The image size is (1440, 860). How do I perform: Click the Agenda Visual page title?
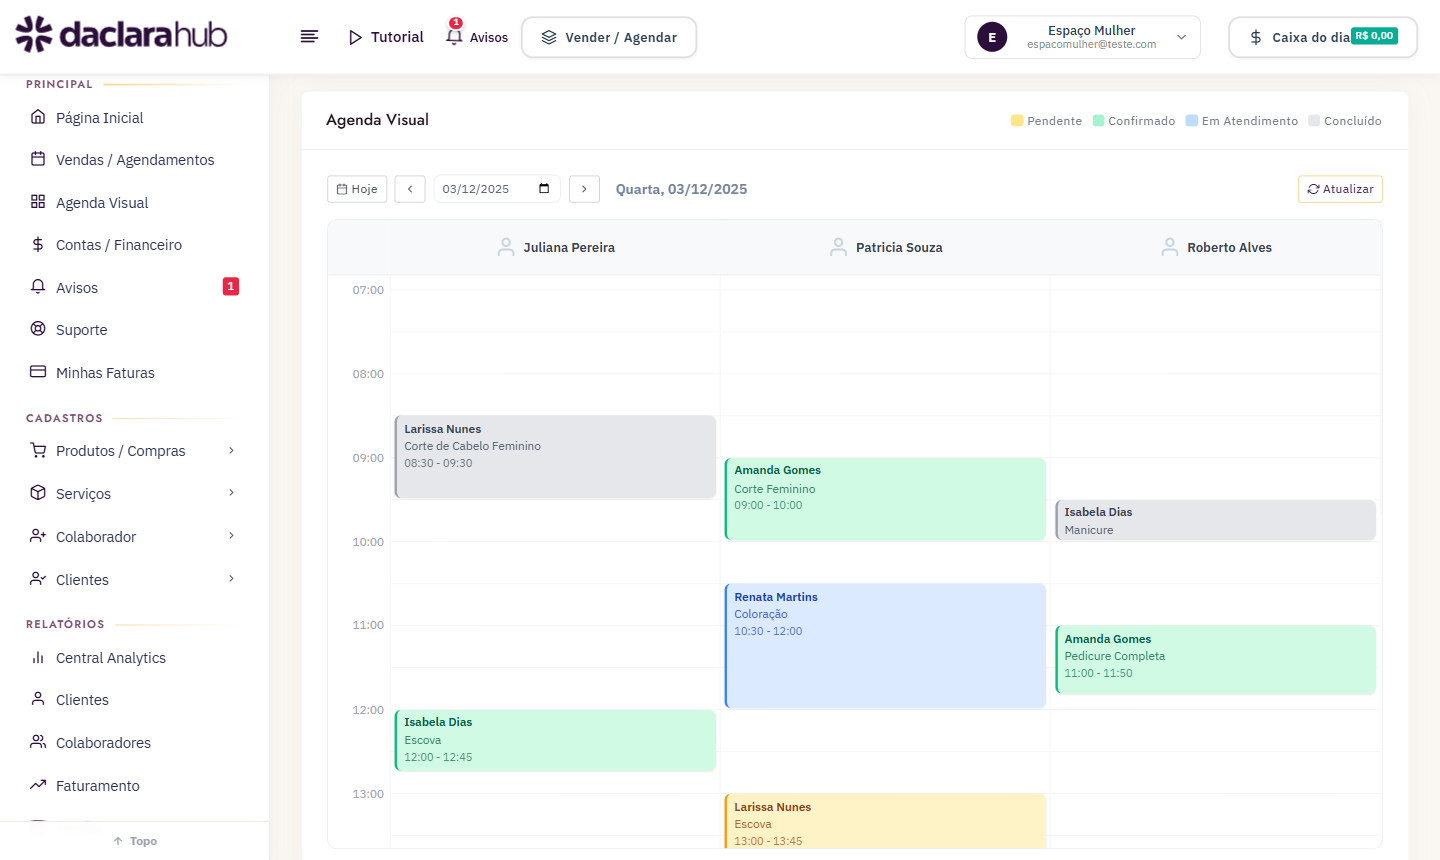pos(377,120)
